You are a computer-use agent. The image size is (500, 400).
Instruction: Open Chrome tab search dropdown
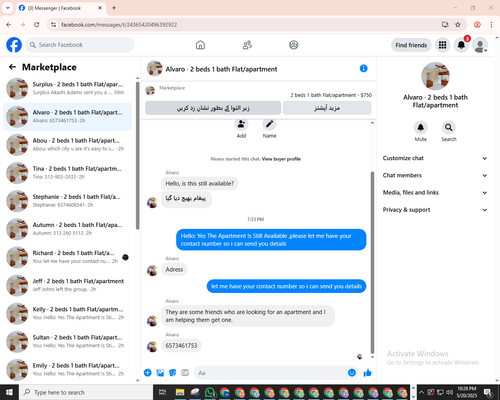8,8
